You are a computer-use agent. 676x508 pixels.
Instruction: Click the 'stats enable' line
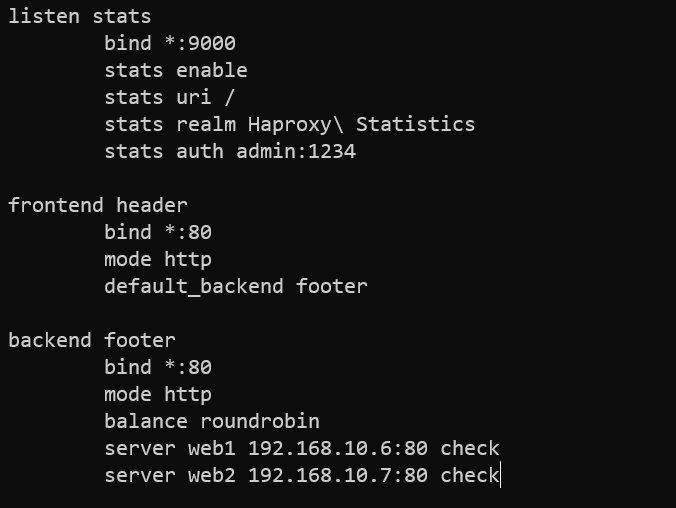coord(176,70)
